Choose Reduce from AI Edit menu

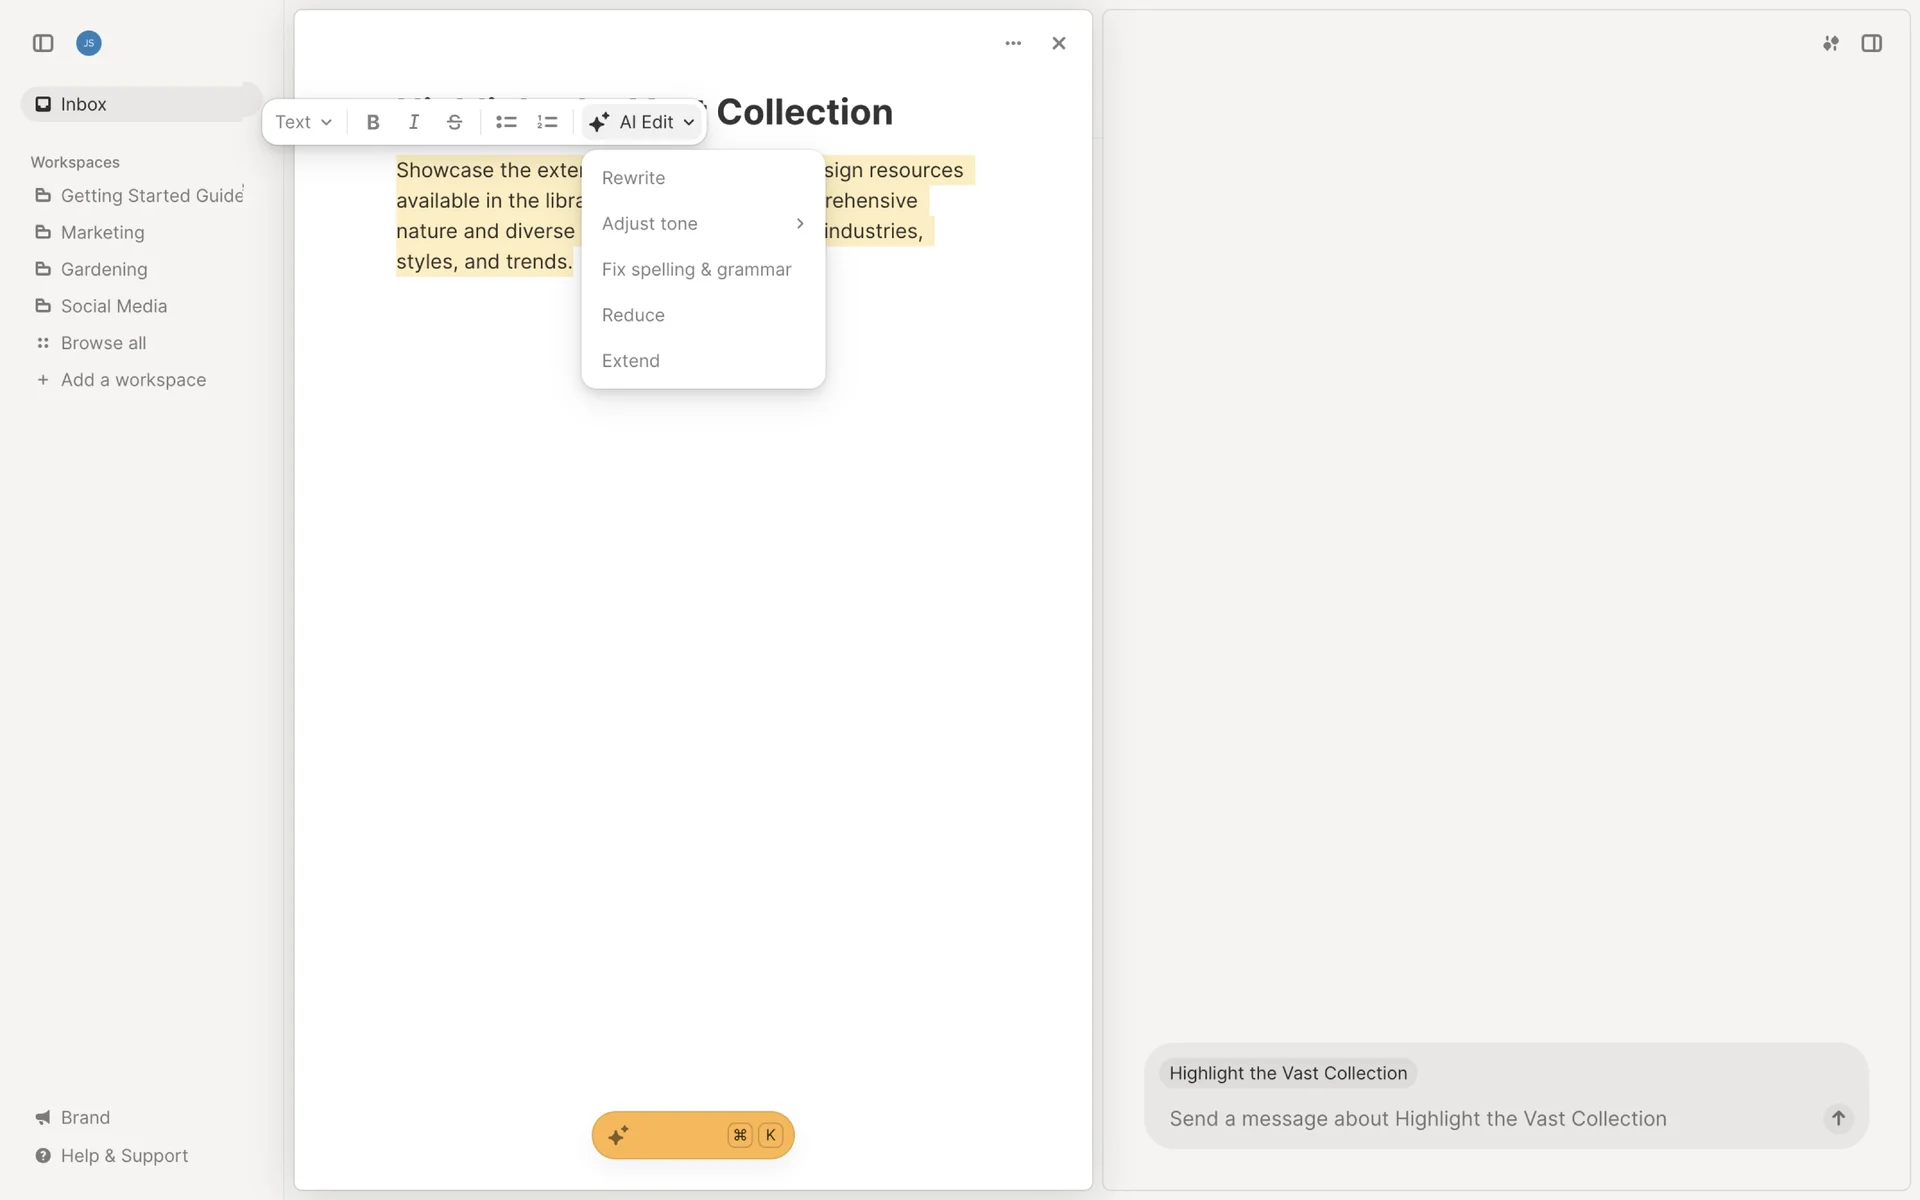633,315
